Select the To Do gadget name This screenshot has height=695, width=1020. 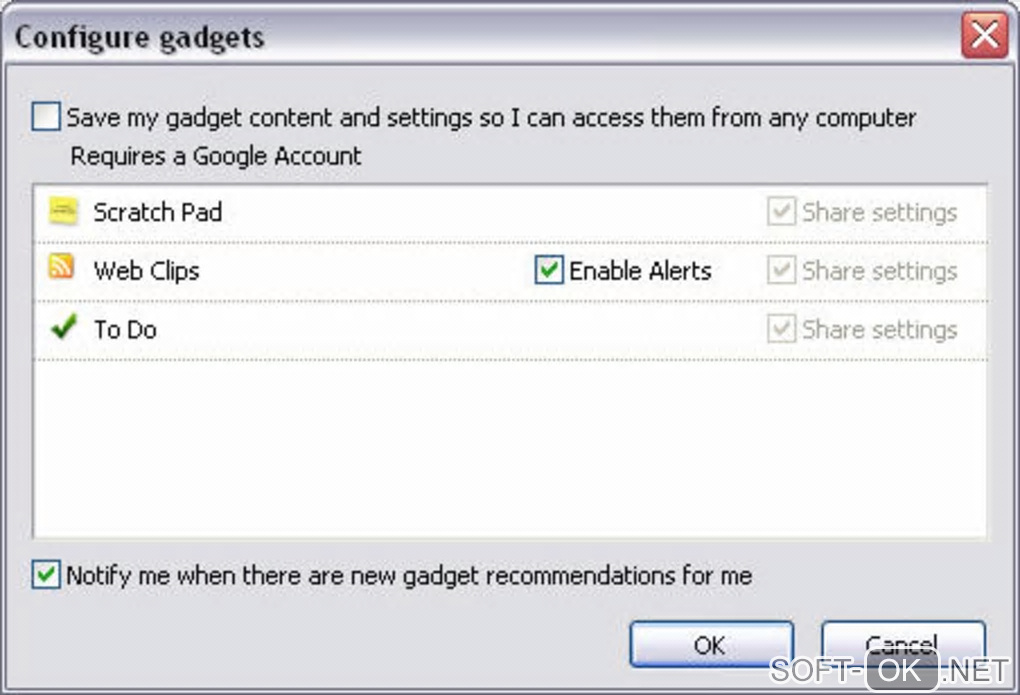click(125, 330)
